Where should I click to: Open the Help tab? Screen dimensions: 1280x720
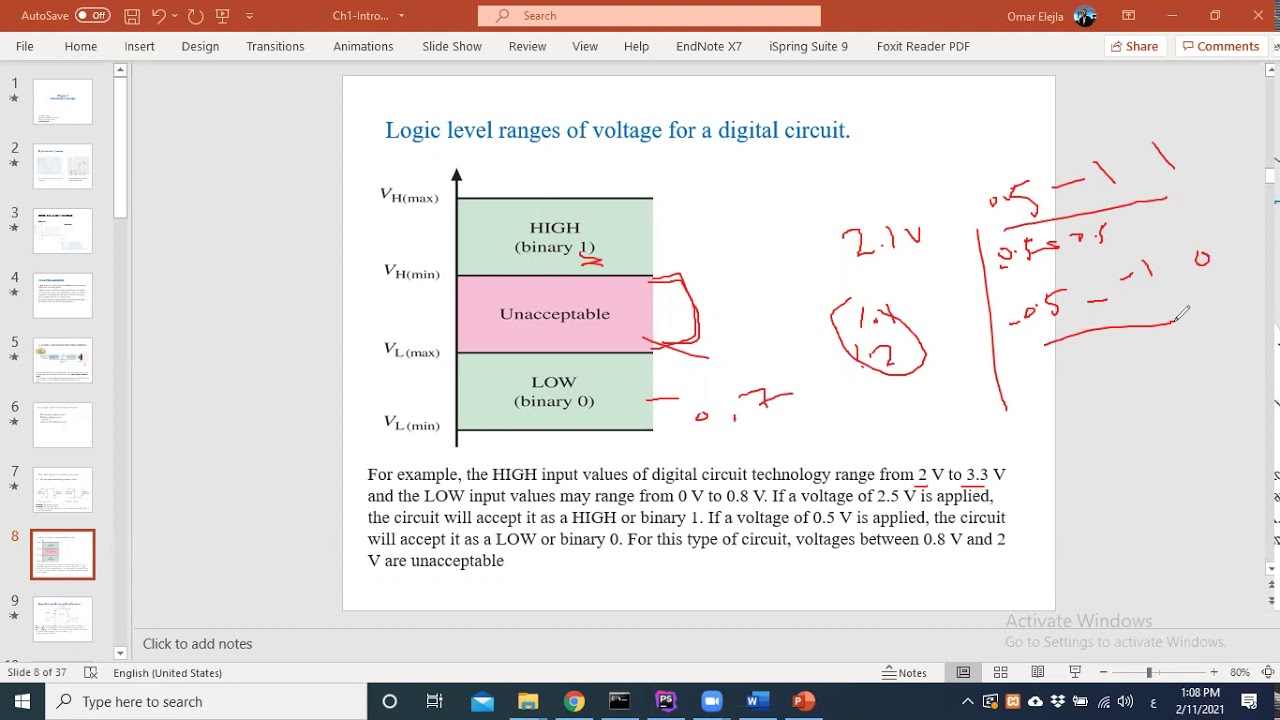click(x=636, y=46)
